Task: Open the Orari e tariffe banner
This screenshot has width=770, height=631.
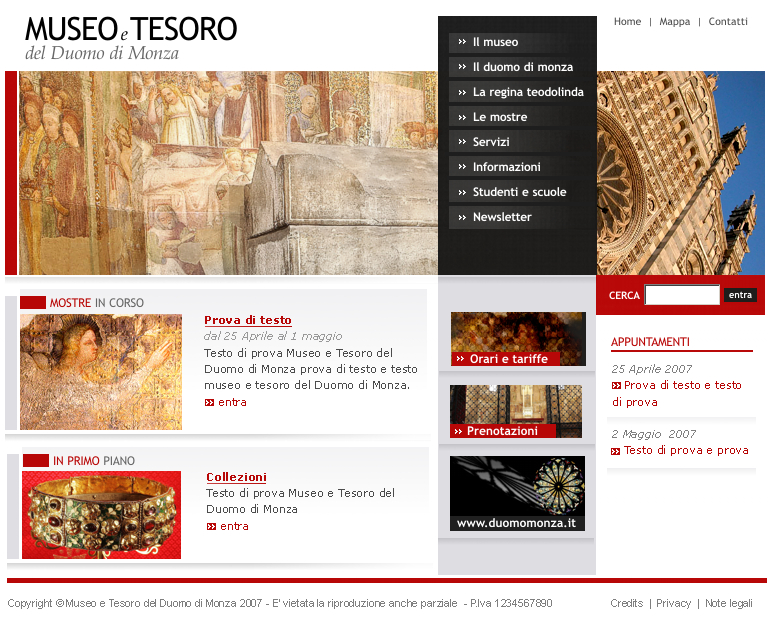Action: [518, 339]
